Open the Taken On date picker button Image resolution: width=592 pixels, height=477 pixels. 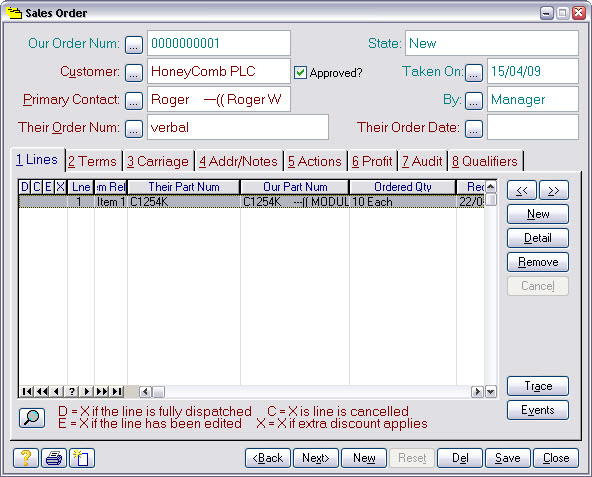[474, 73]
